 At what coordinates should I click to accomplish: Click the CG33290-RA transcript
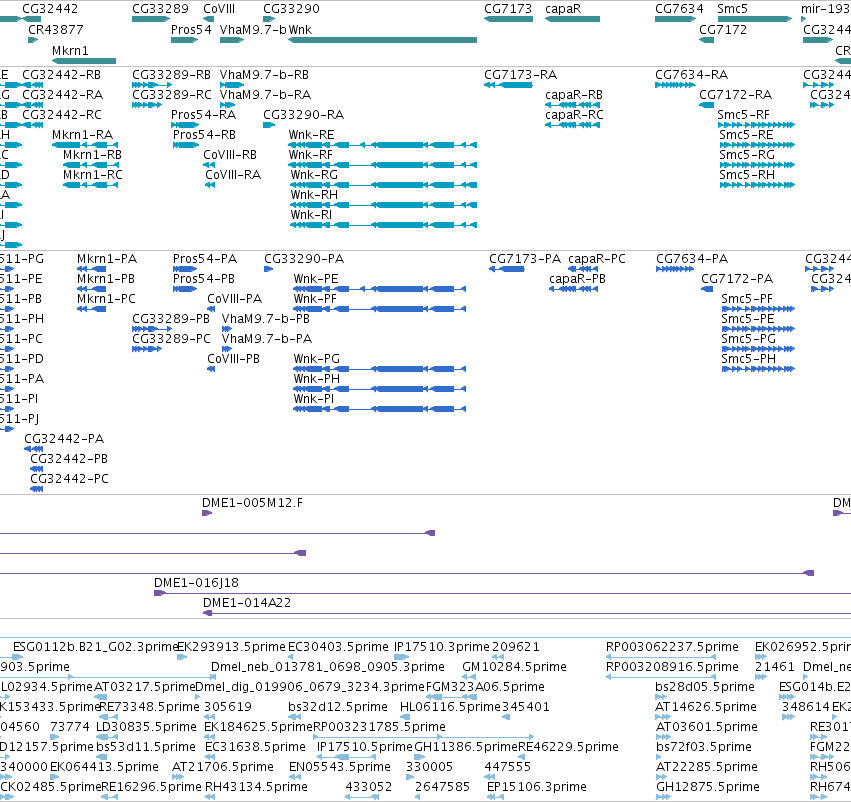click(269, 125)
